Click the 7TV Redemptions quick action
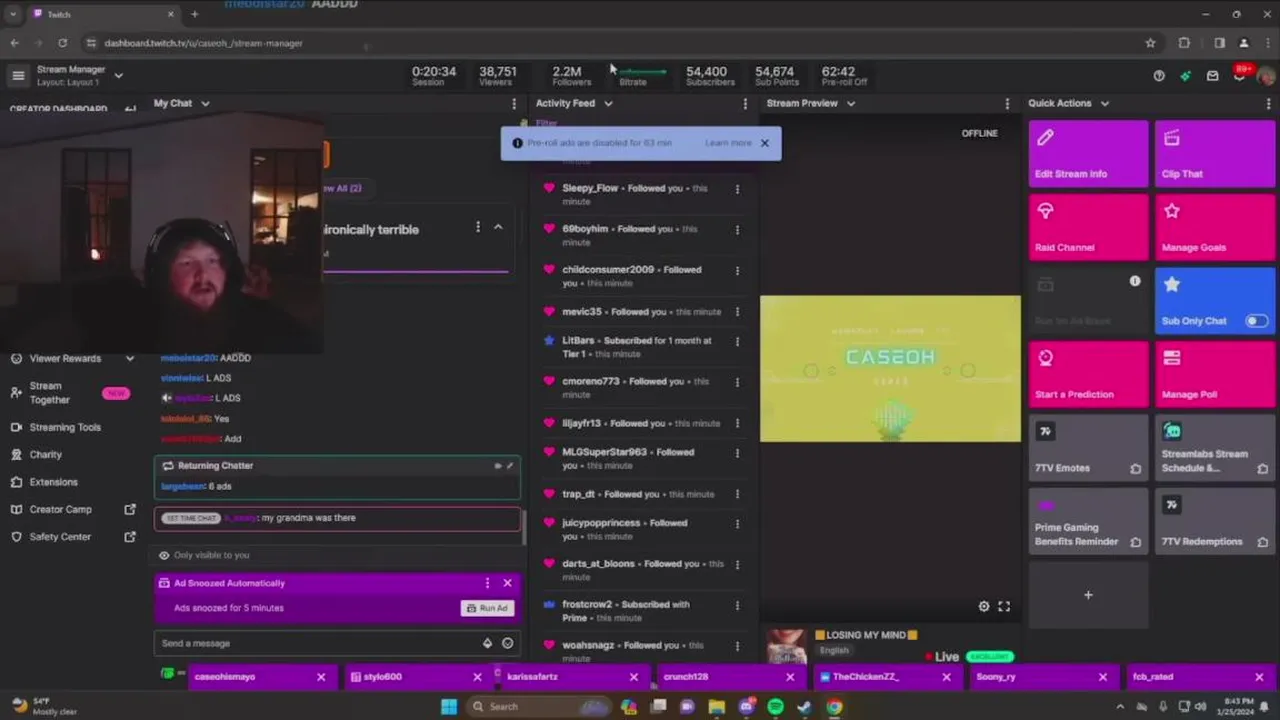Viewport: 1280px width, 720px height. [1215, 521]
